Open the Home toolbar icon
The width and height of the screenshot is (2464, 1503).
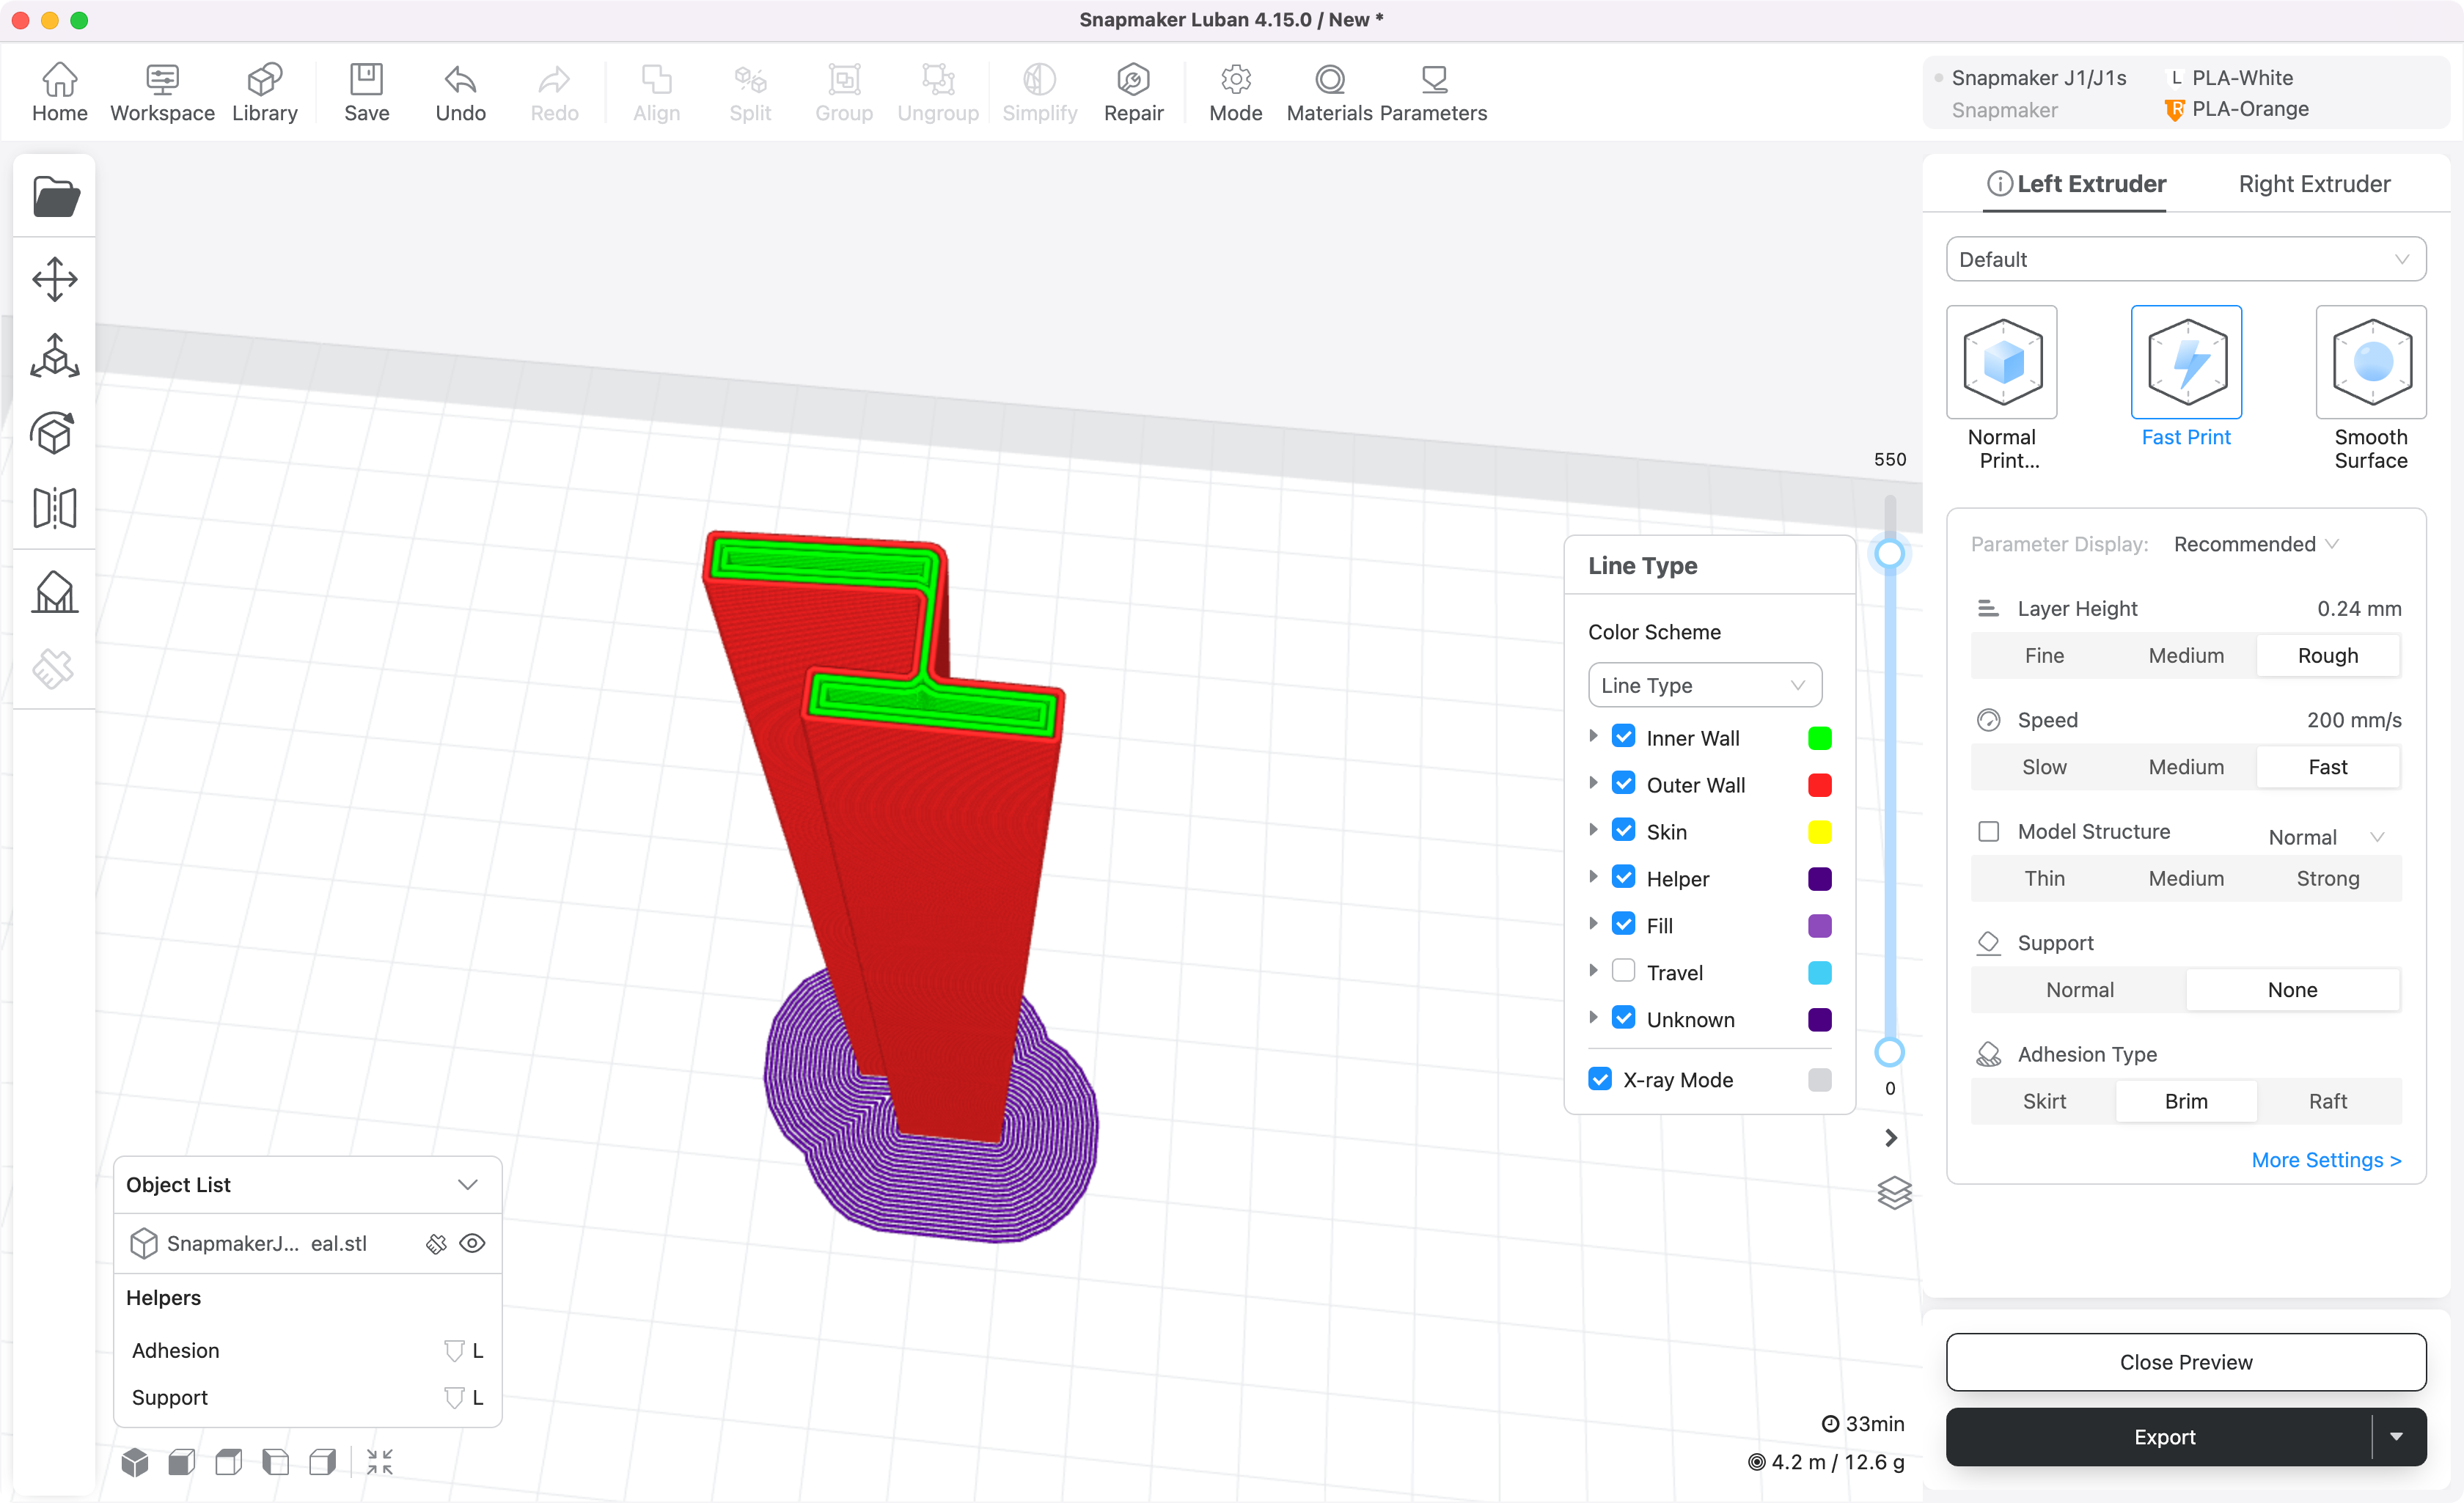pos(59,92)
